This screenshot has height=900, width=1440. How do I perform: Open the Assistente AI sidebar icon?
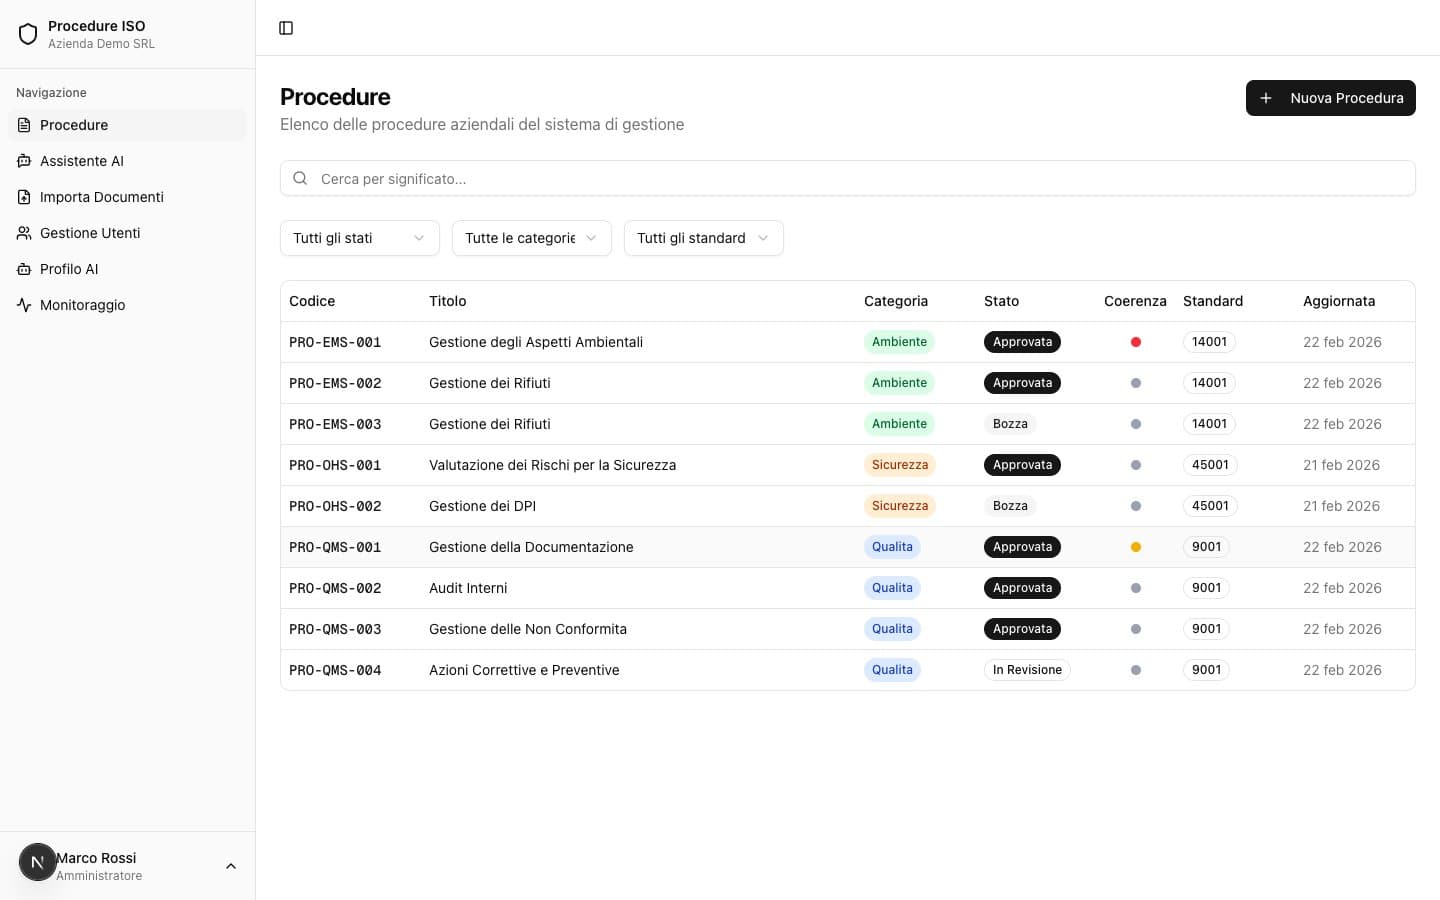coord(23,160)
